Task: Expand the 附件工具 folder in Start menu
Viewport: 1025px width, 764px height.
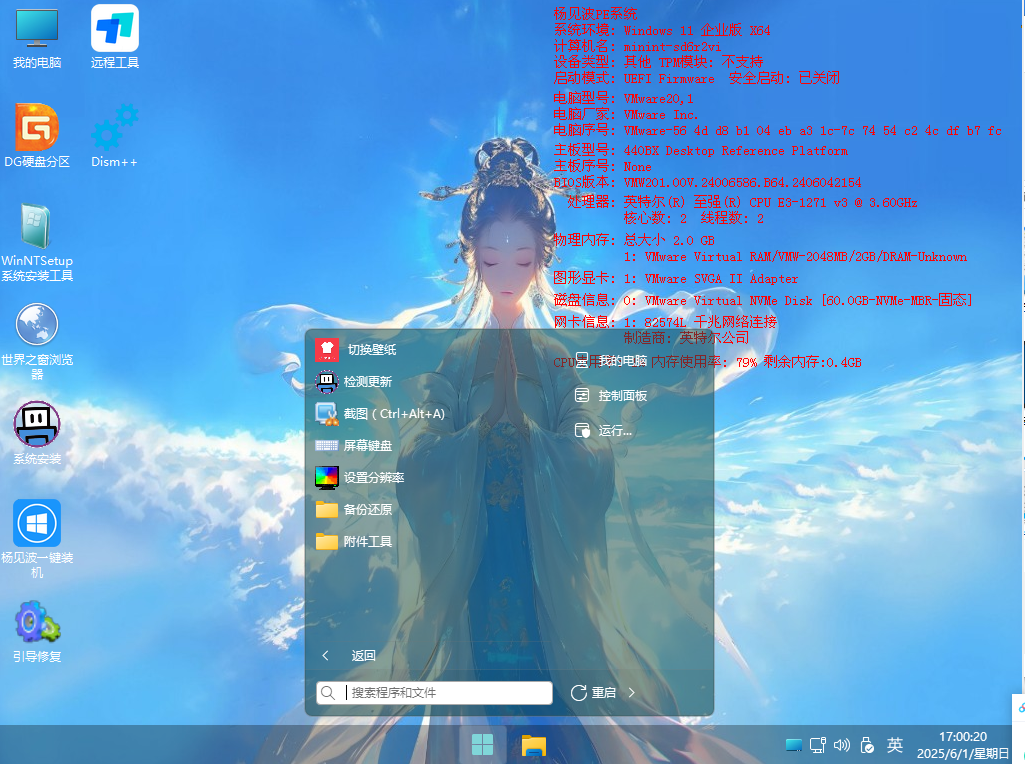Action: click(367, 542)
